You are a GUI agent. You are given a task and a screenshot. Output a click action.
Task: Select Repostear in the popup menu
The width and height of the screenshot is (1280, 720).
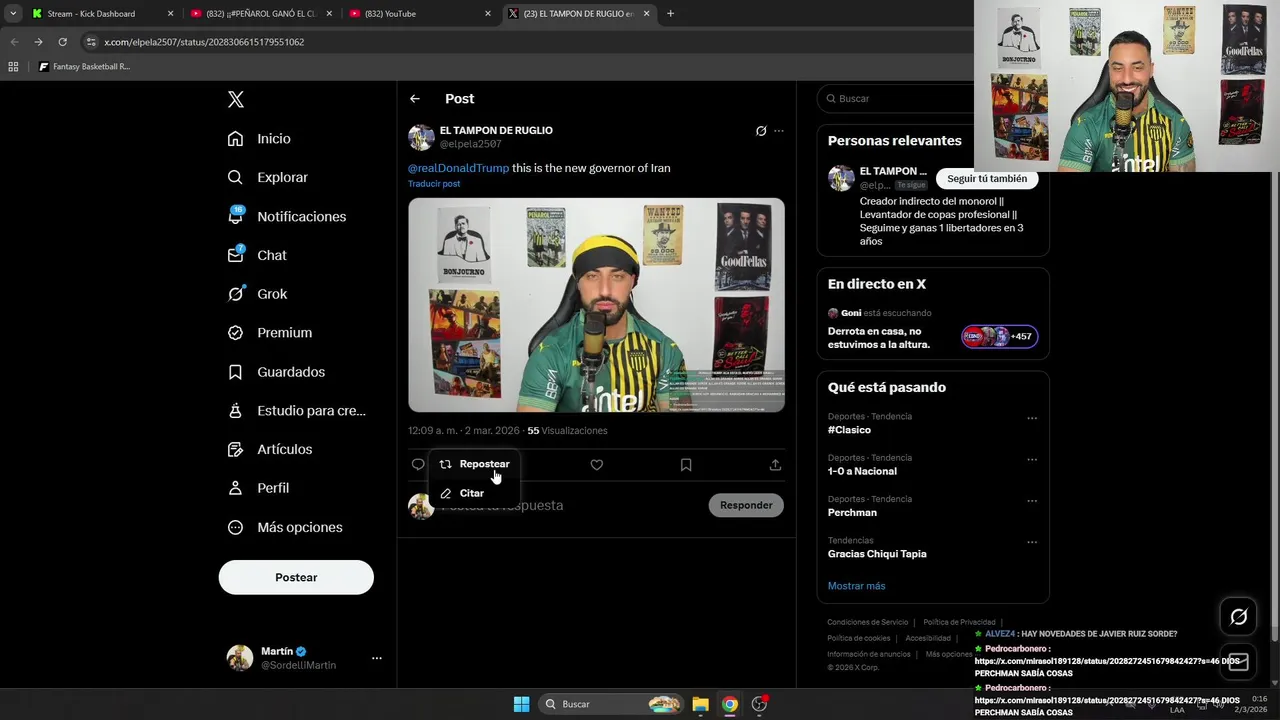click(474, 464)
